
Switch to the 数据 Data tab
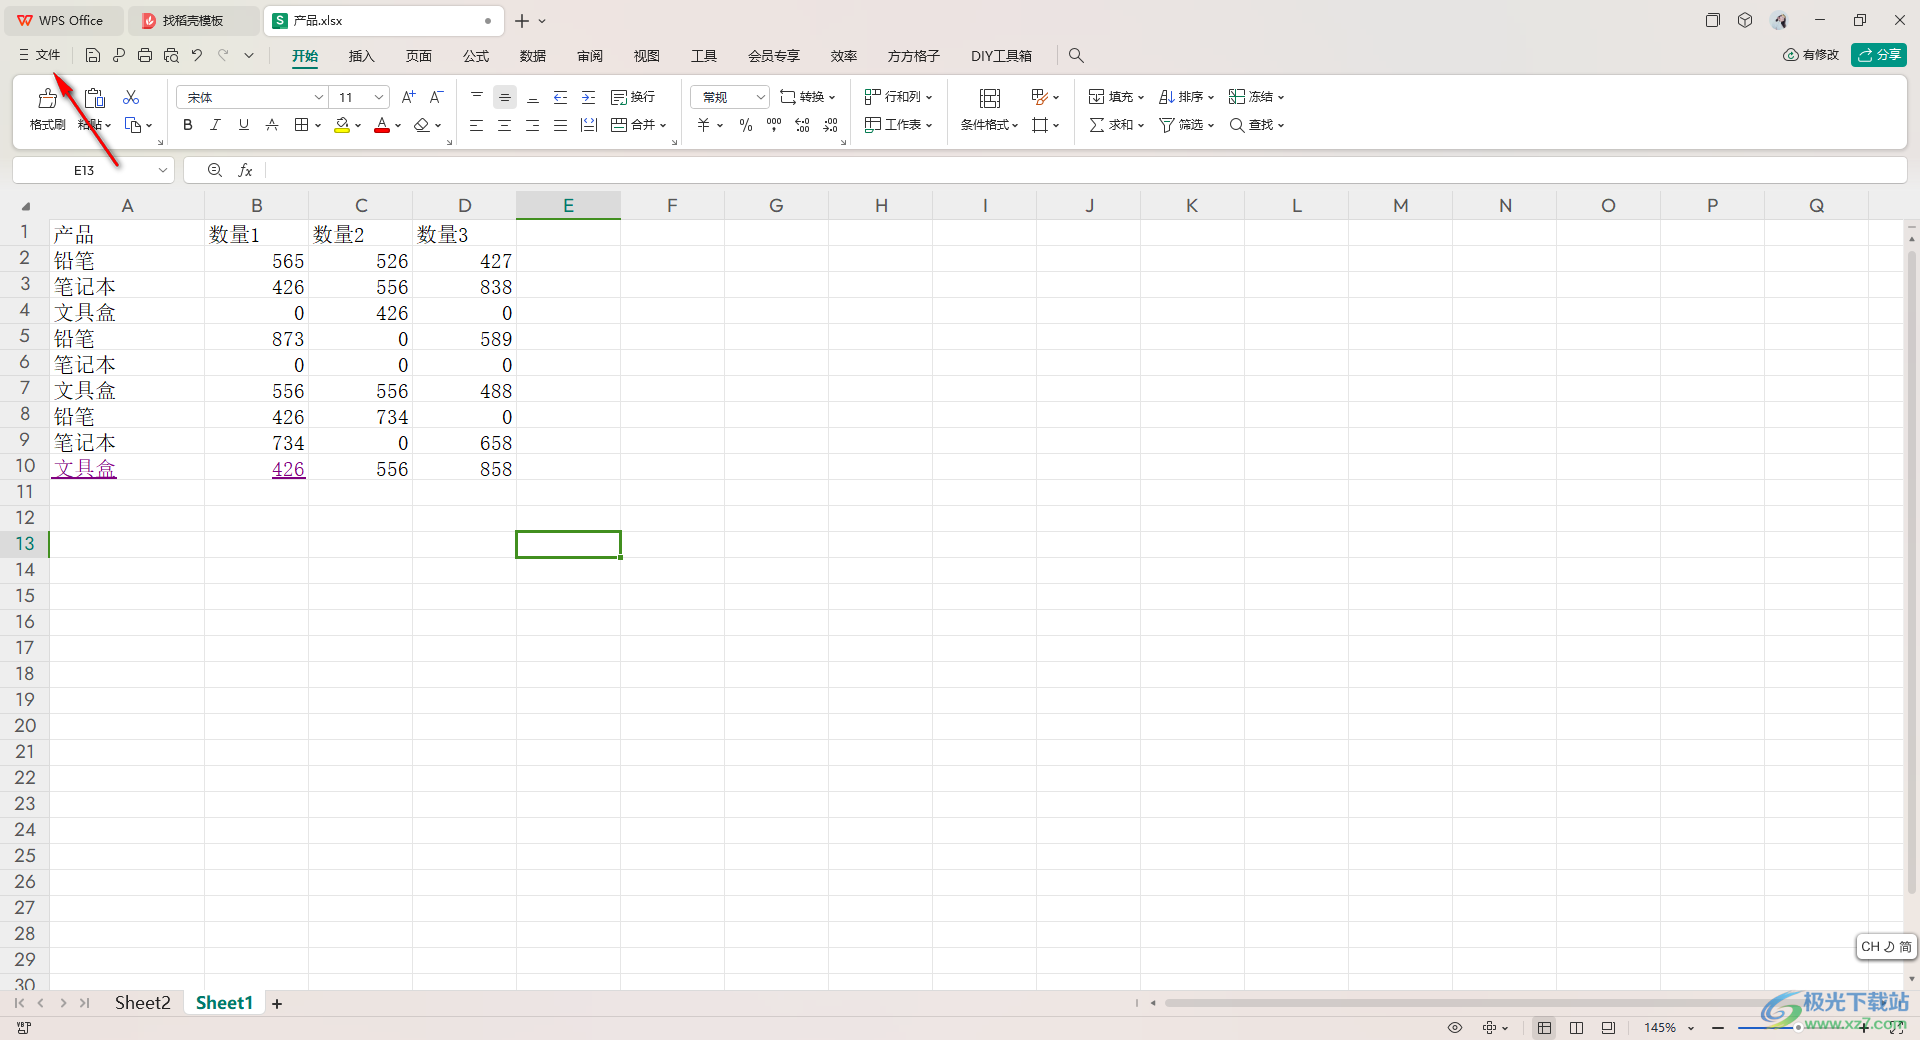point(533,56)
